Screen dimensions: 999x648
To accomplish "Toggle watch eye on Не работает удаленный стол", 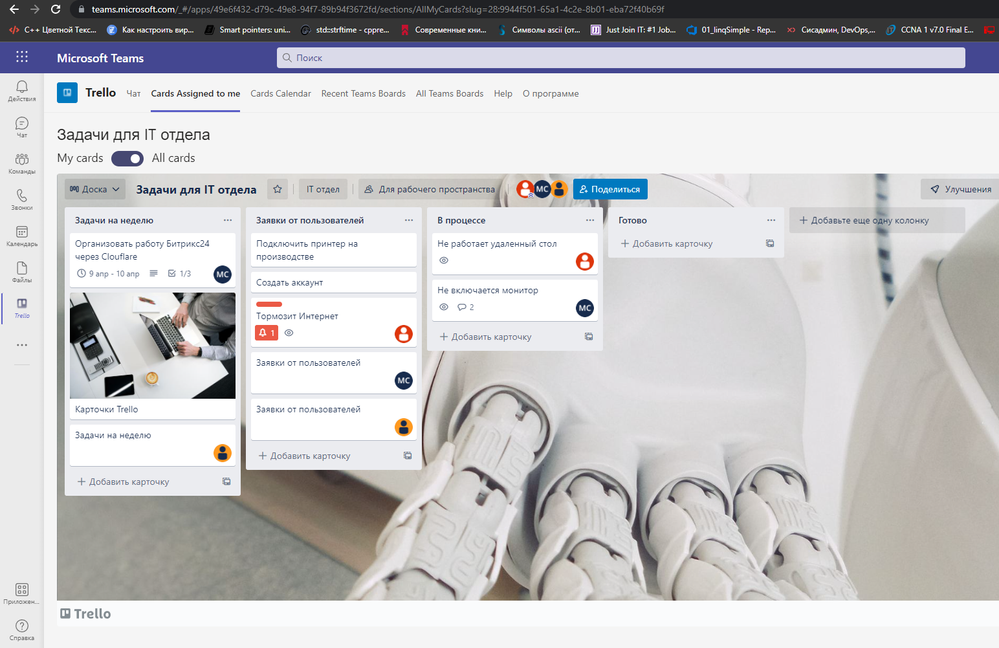I will point(444,261).
